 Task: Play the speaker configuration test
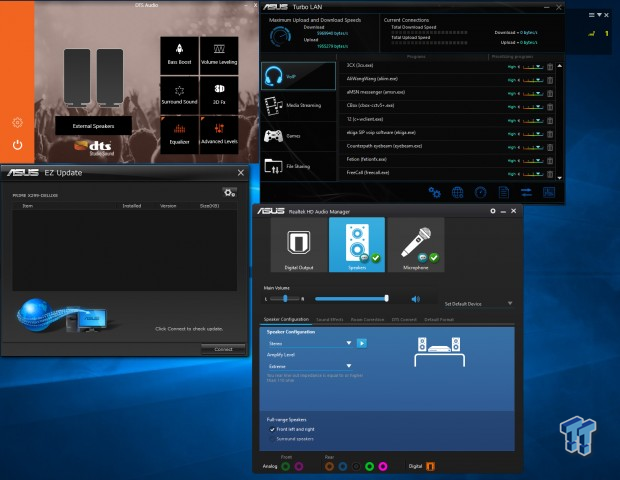[x=361, y=343]
